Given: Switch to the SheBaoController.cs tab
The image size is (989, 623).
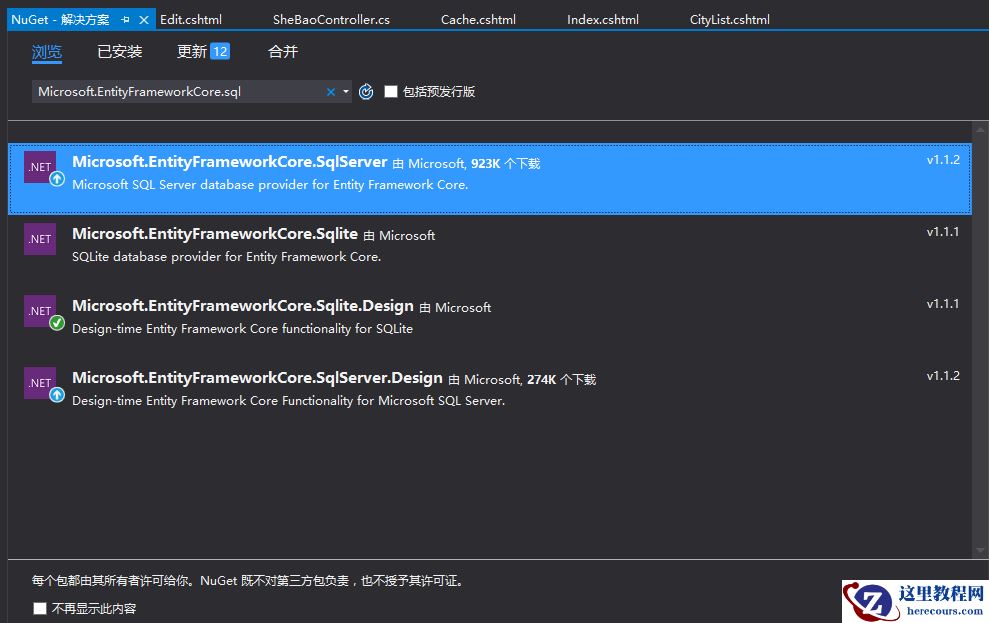Looking at the screenshot, I should pyautogui.click(x=333, y=18).
